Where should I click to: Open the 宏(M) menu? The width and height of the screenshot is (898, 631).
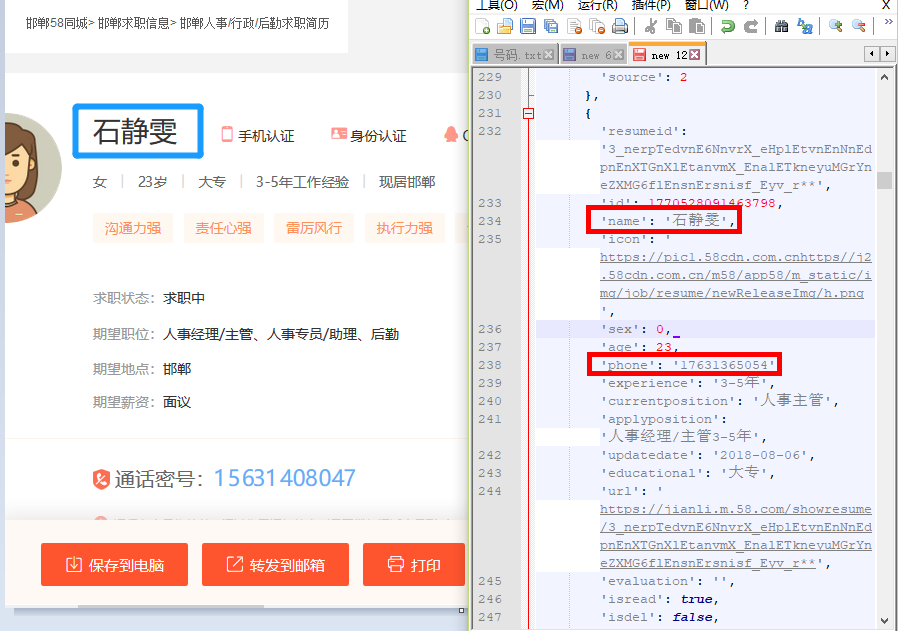[548, 5]
